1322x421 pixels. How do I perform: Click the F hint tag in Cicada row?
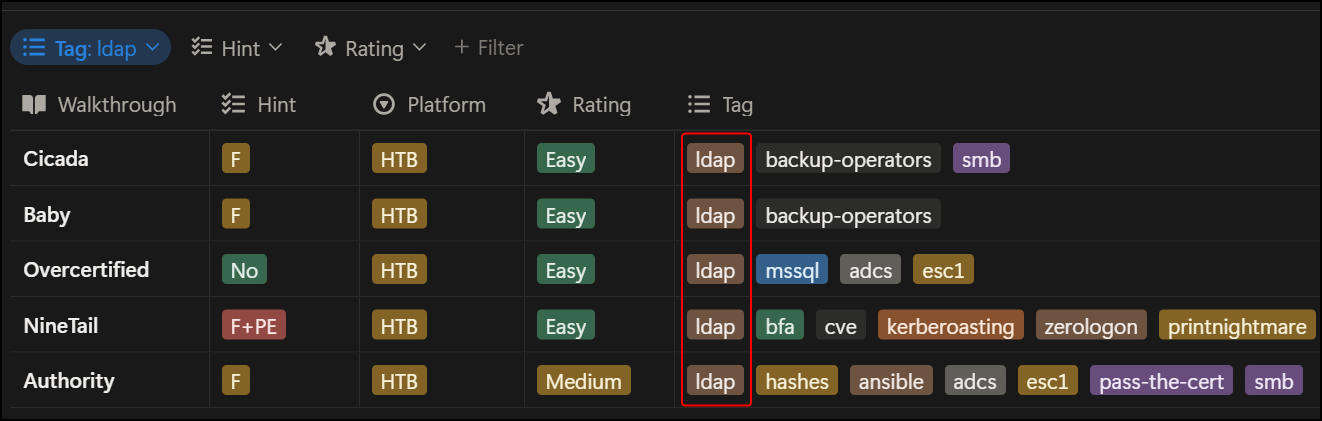tap(235, 158)
